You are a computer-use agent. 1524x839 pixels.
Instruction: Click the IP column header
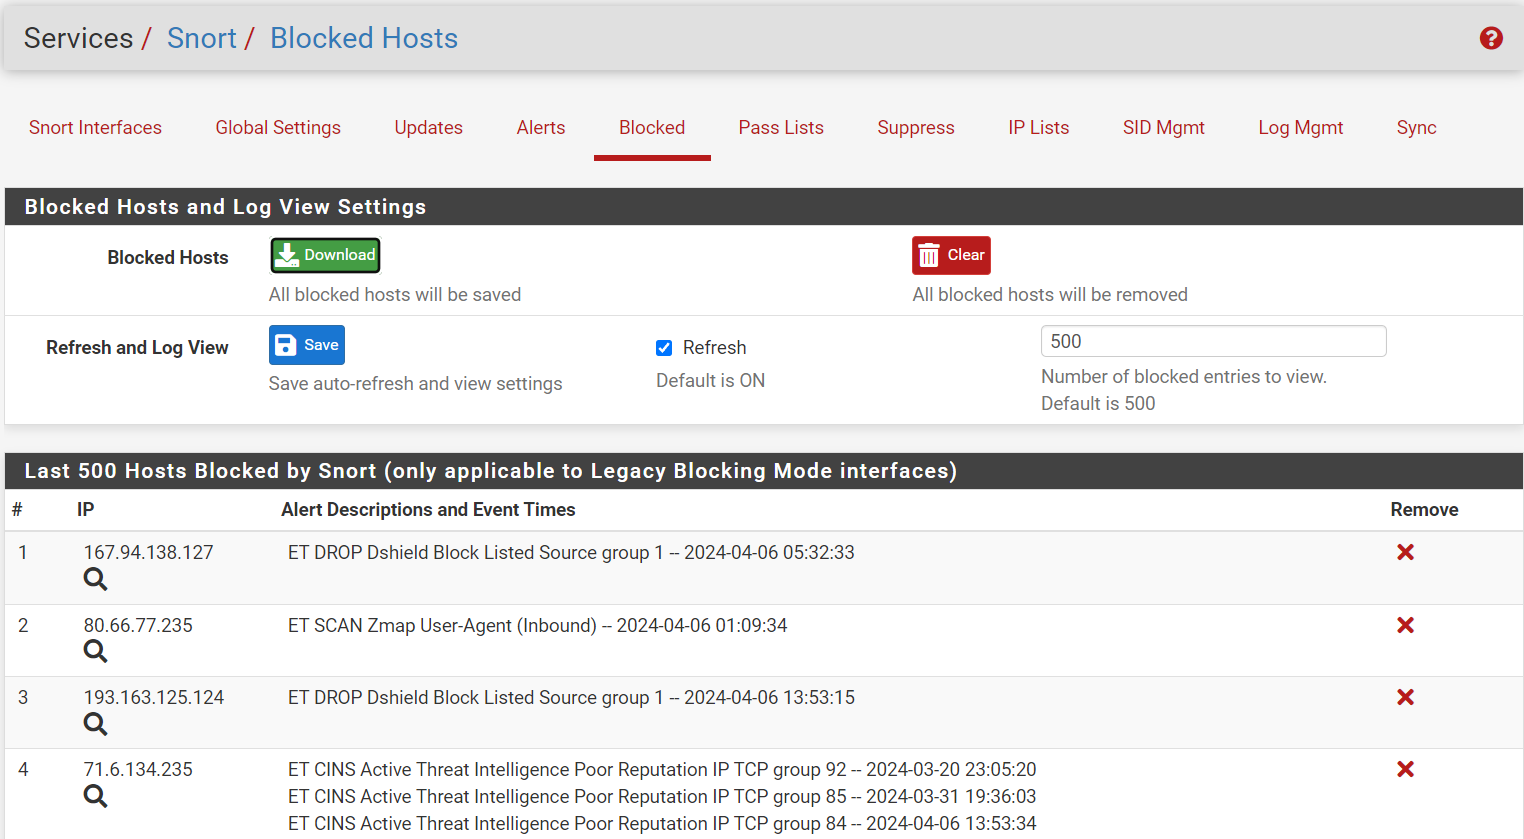point(86,510)
